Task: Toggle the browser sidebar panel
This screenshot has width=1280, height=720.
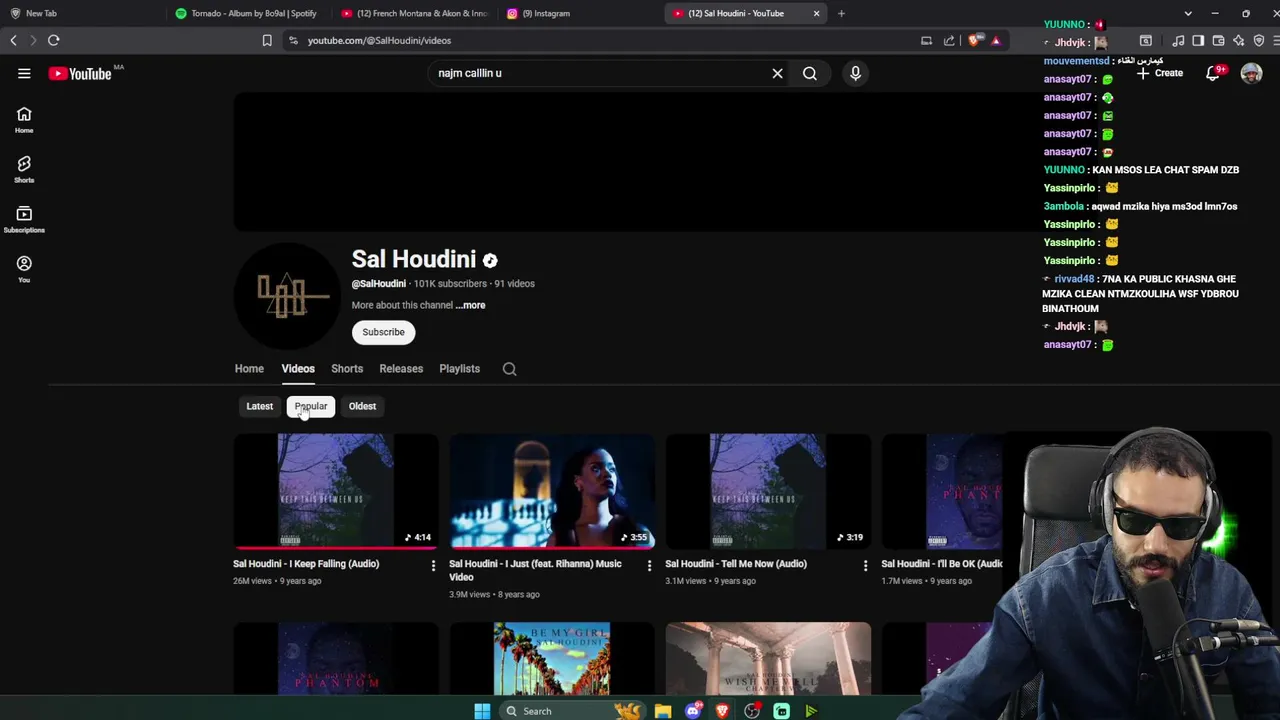Action: (1198, 40)
